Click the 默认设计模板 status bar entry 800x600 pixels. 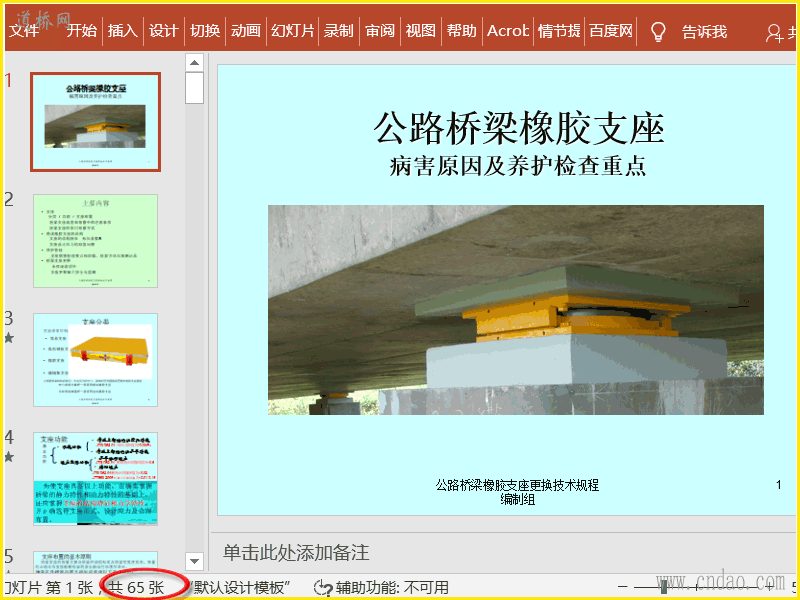(239, 587)
